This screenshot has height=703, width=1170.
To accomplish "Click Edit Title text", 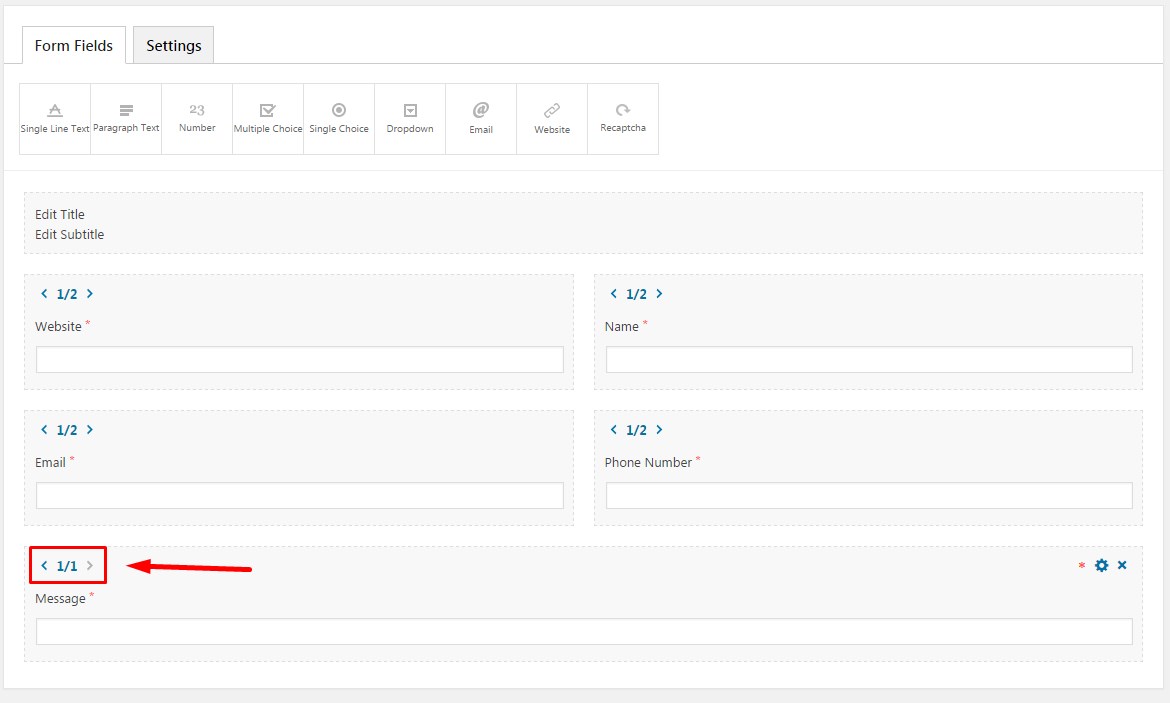I will coord(60,214).
